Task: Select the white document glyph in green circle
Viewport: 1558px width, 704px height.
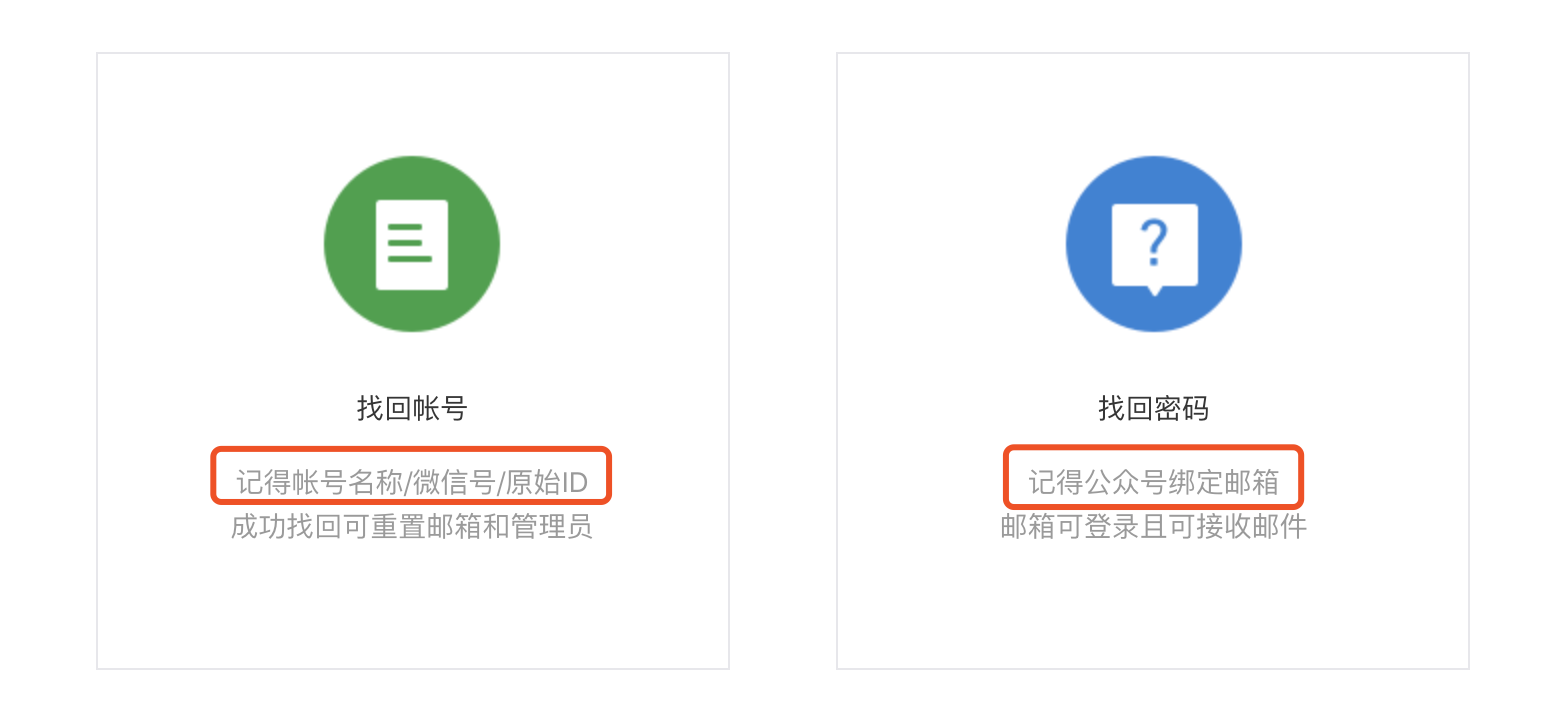Action: 412,245
